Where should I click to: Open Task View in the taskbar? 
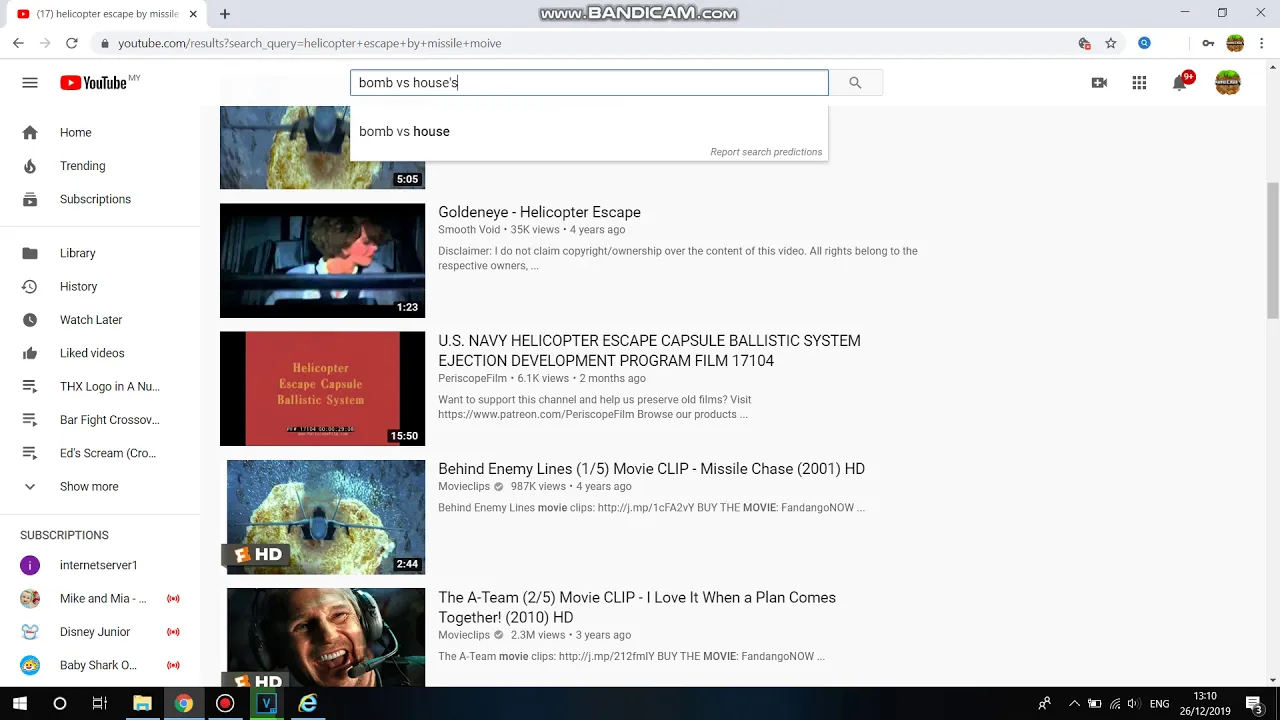[99, 704]
